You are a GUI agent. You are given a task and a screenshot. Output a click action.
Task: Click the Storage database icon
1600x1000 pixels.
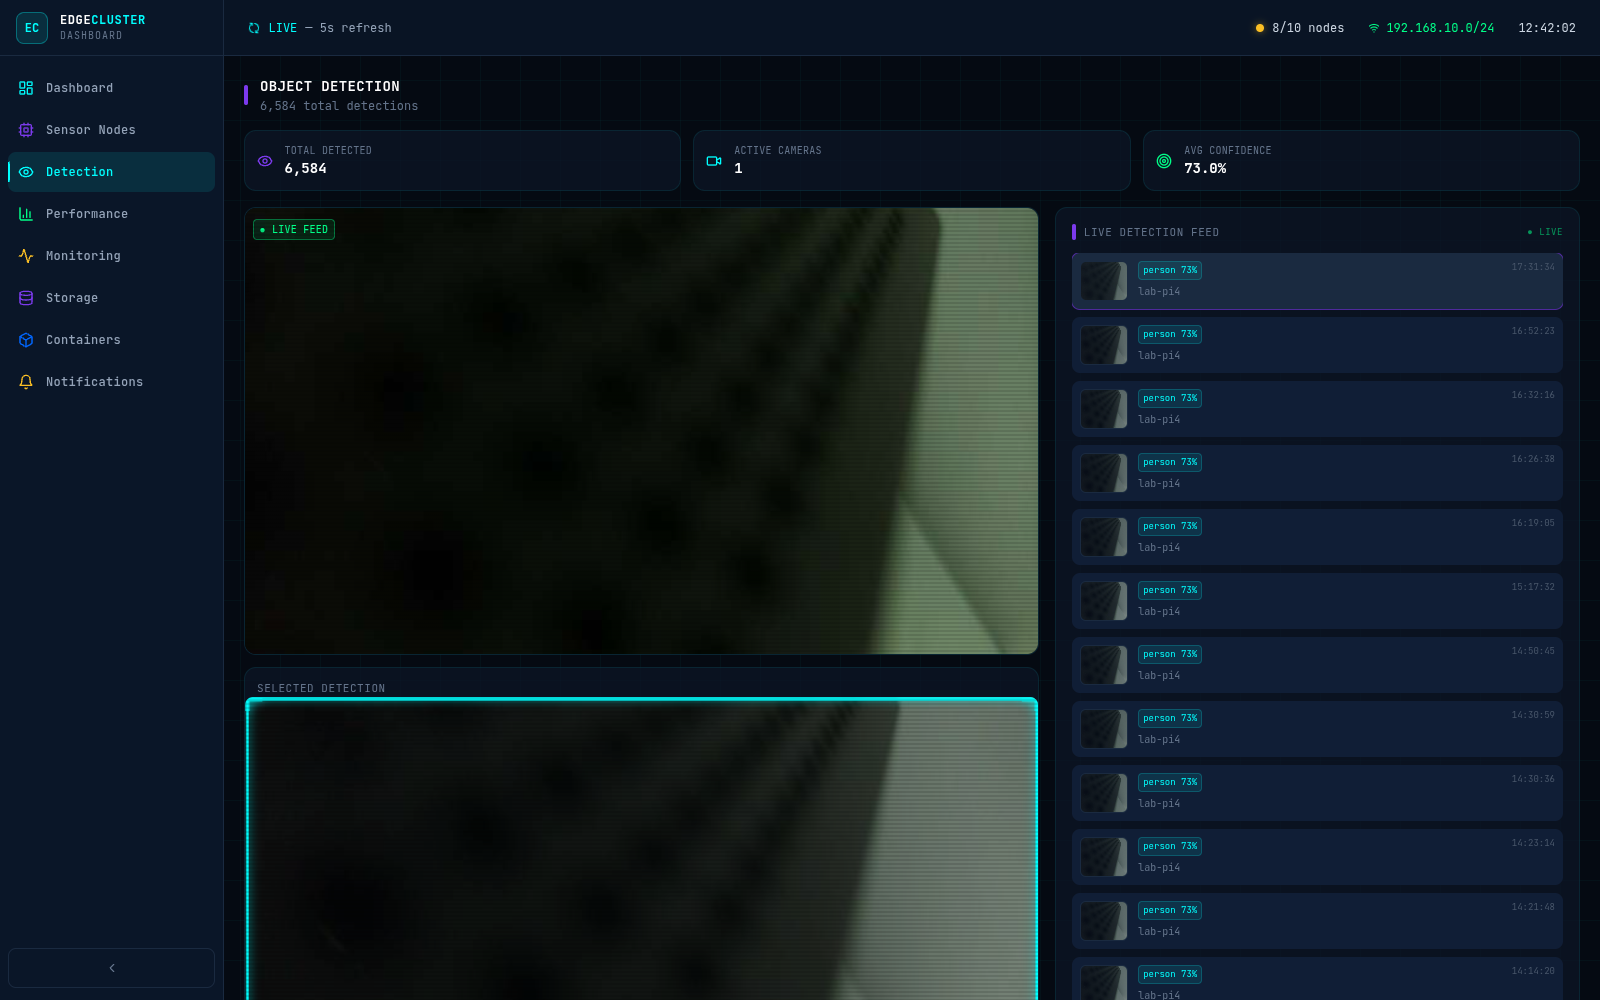pos(26,298)
